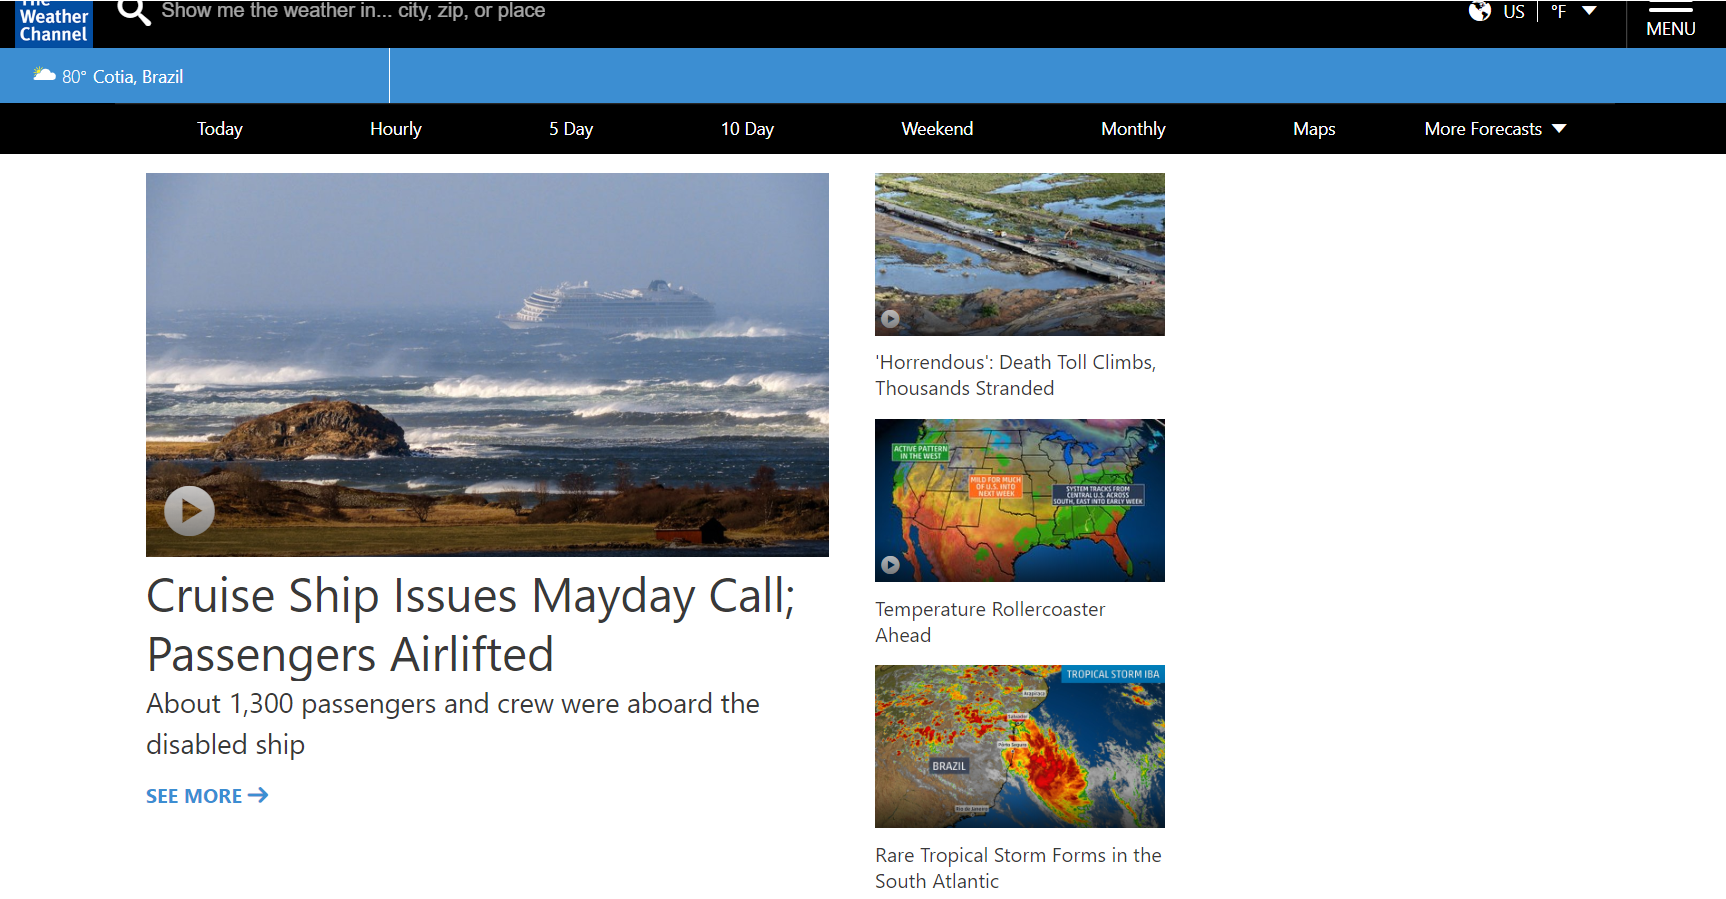Click the cloud icon beside Cotia temperature

pyautogui.click(x=44, y=75)
